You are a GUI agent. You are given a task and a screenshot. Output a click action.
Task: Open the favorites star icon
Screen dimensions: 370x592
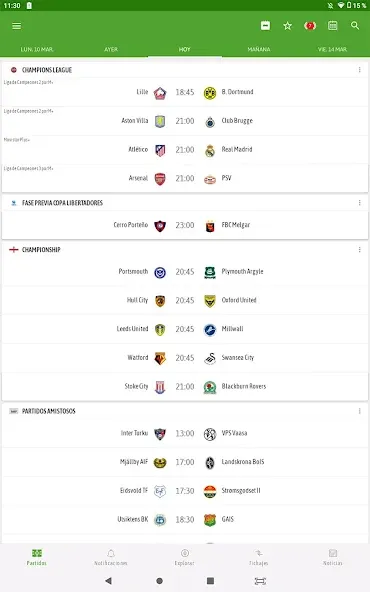[x=287, y=26]
